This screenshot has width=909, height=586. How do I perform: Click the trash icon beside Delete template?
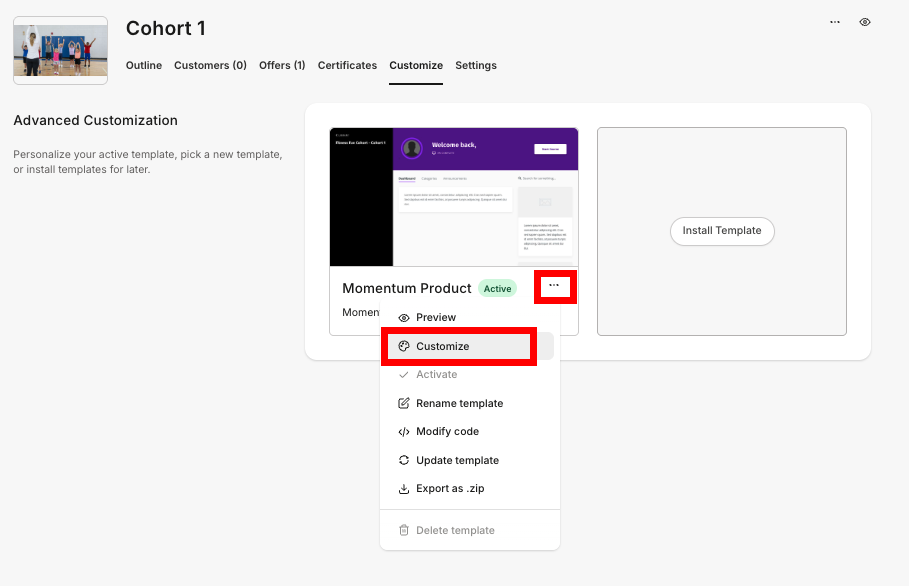(x=404, y=530)
